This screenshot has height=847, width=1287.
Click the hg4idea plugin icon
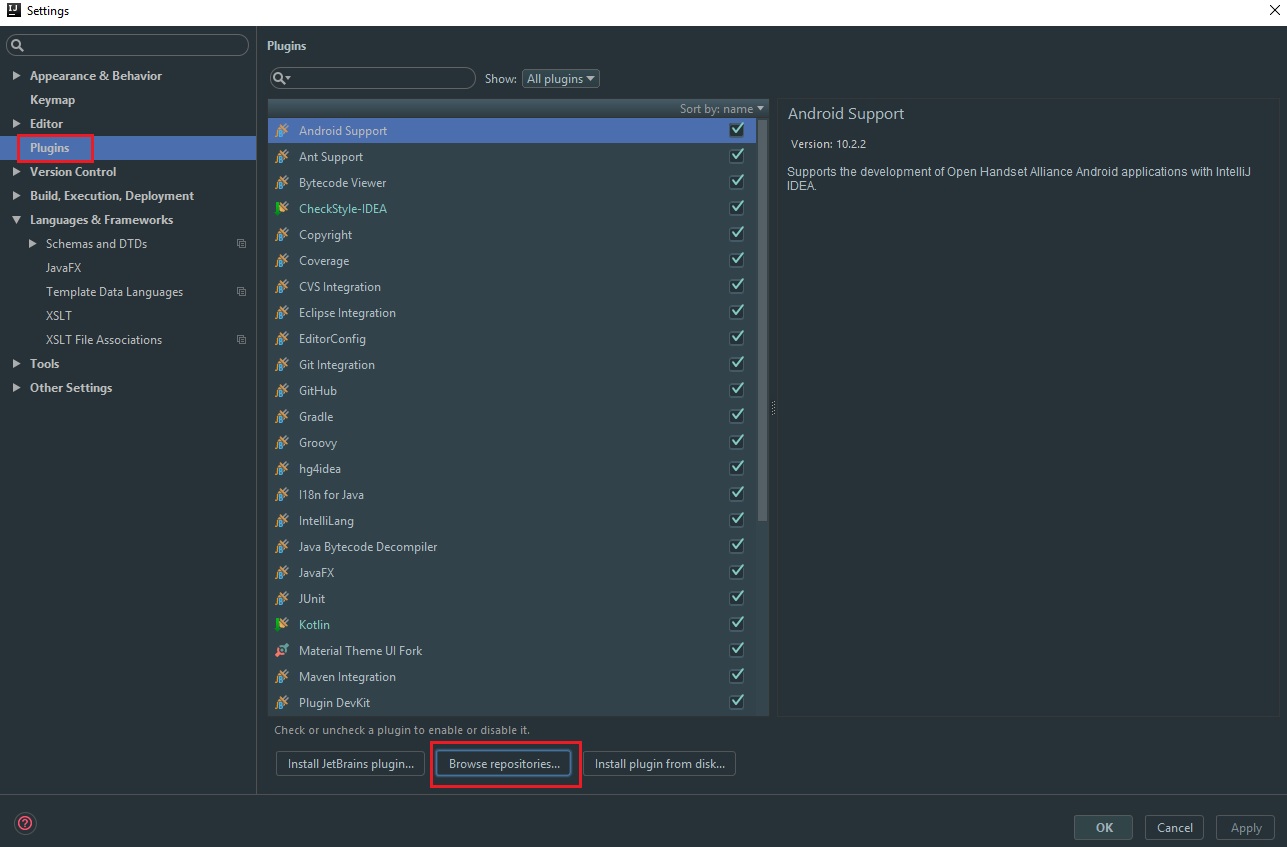click(282, 469)
